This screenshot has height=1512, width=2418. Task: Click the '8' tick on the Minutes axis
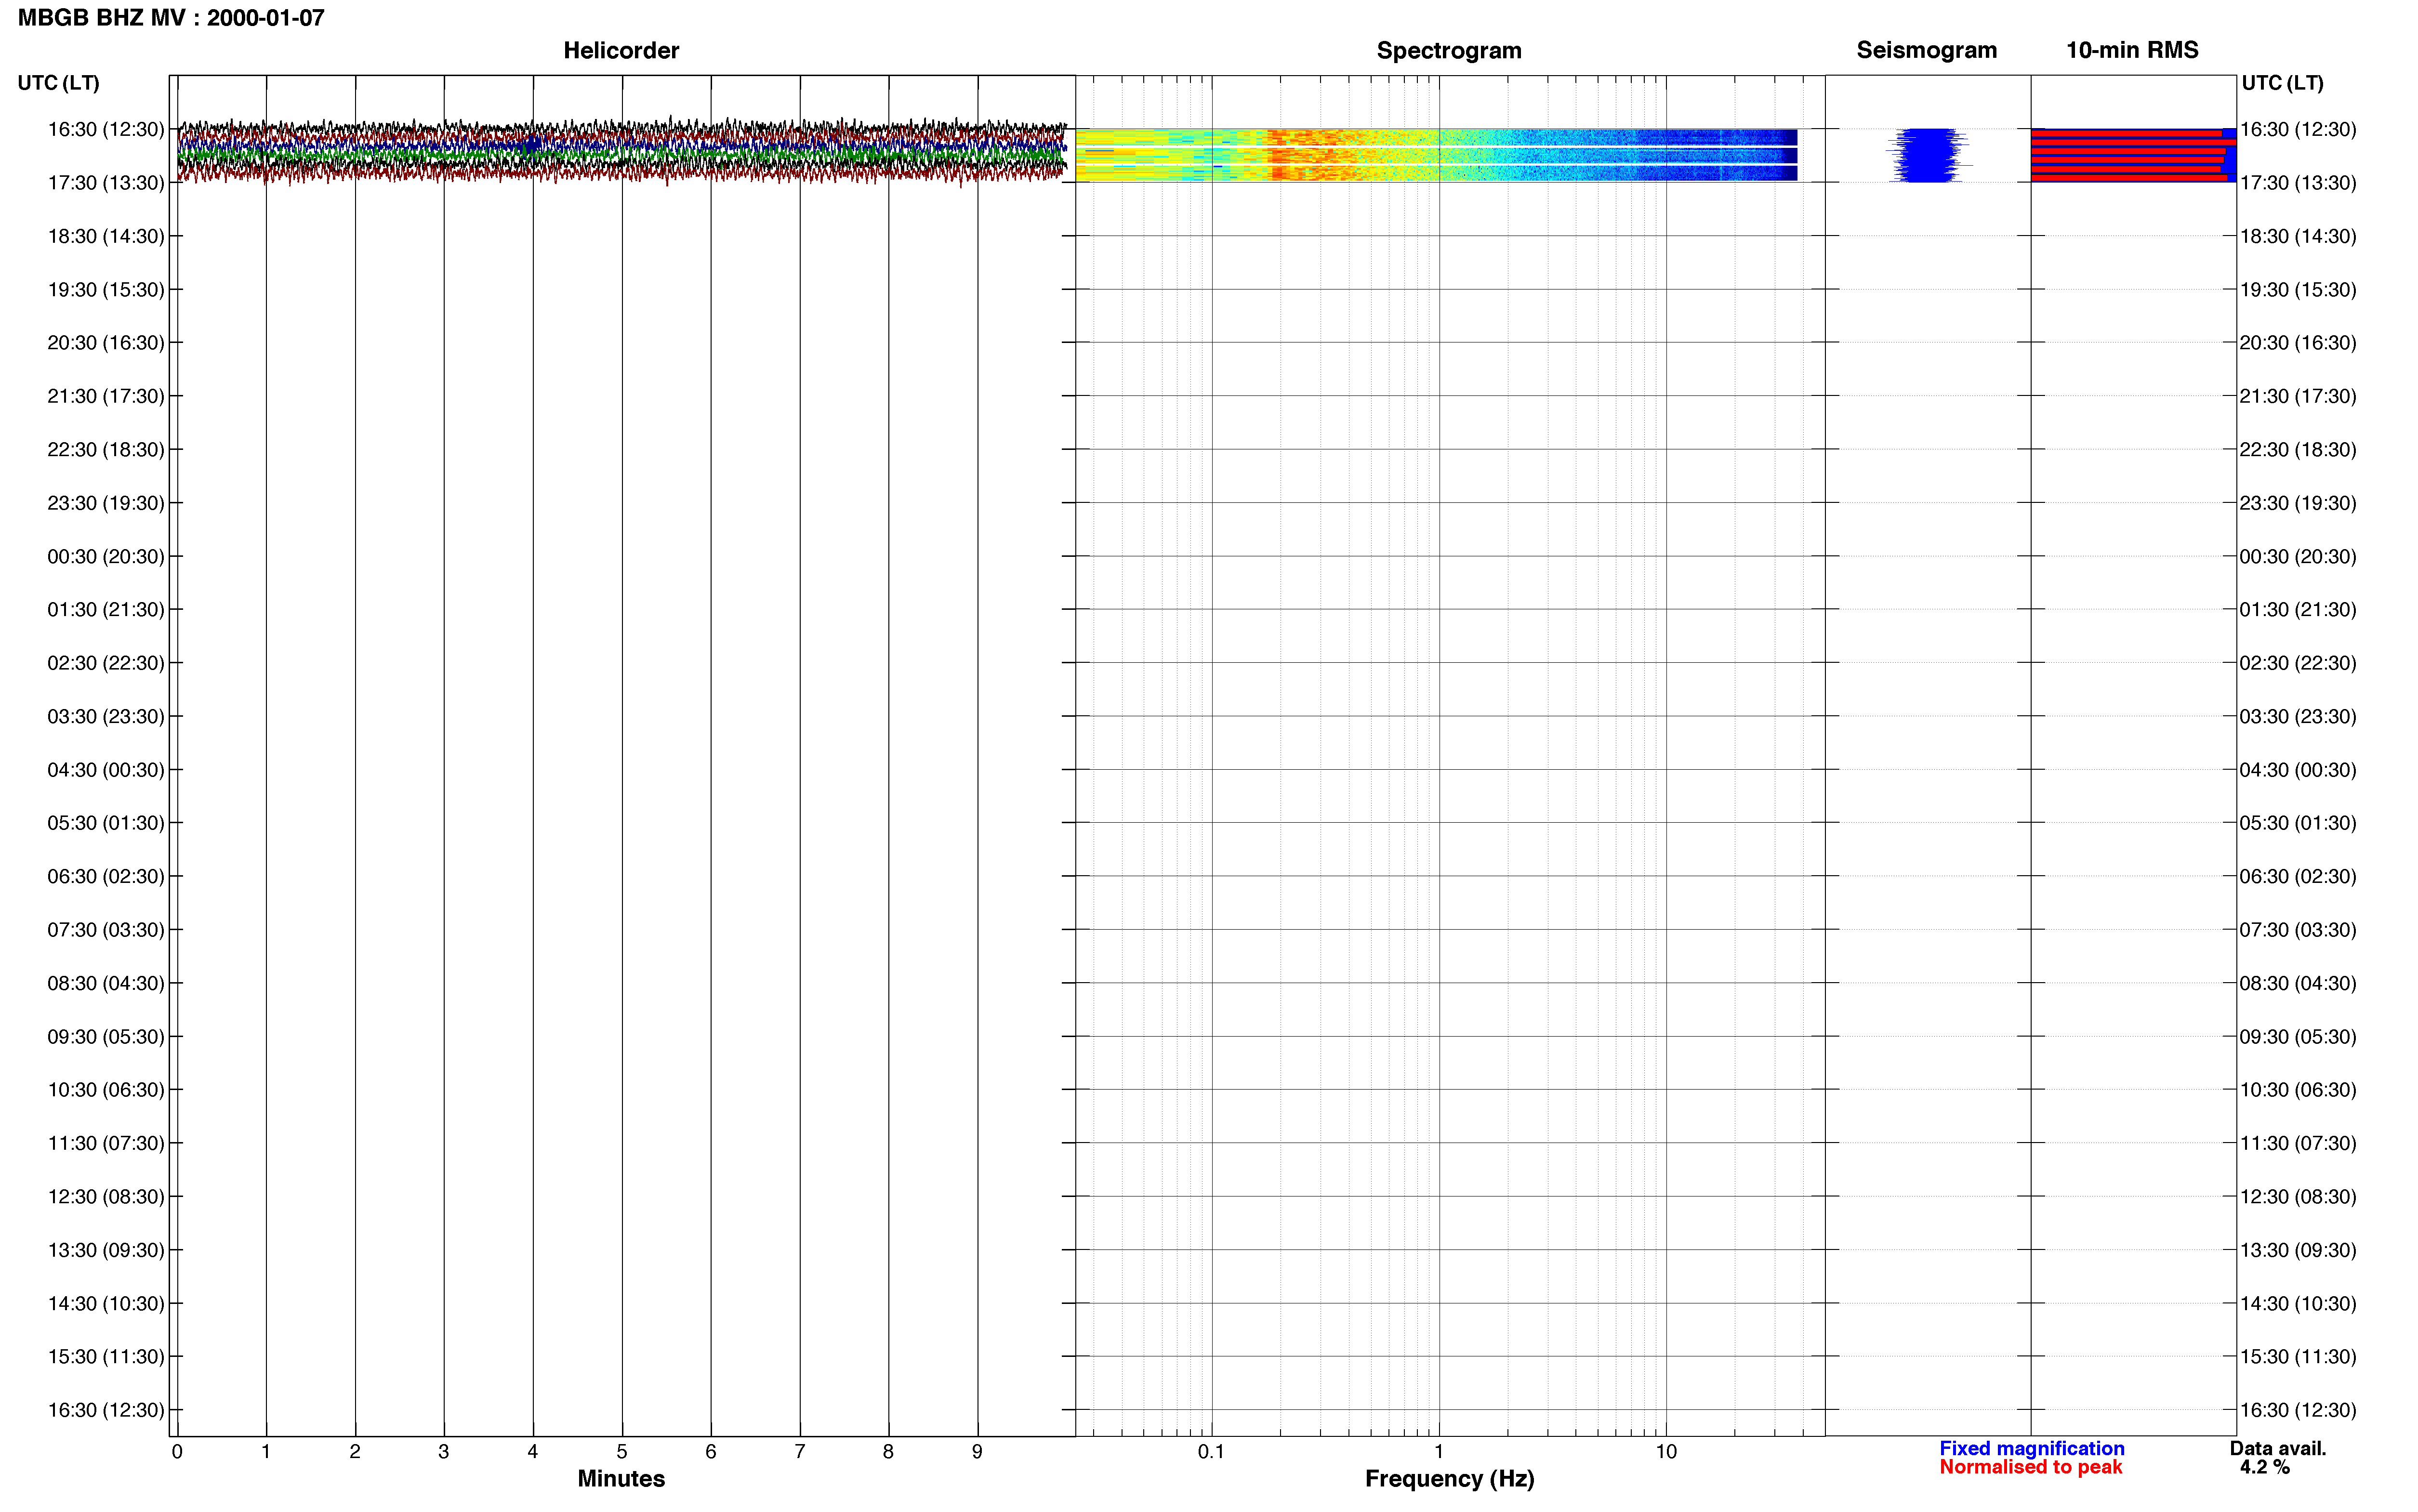(x=888, y=1452)
